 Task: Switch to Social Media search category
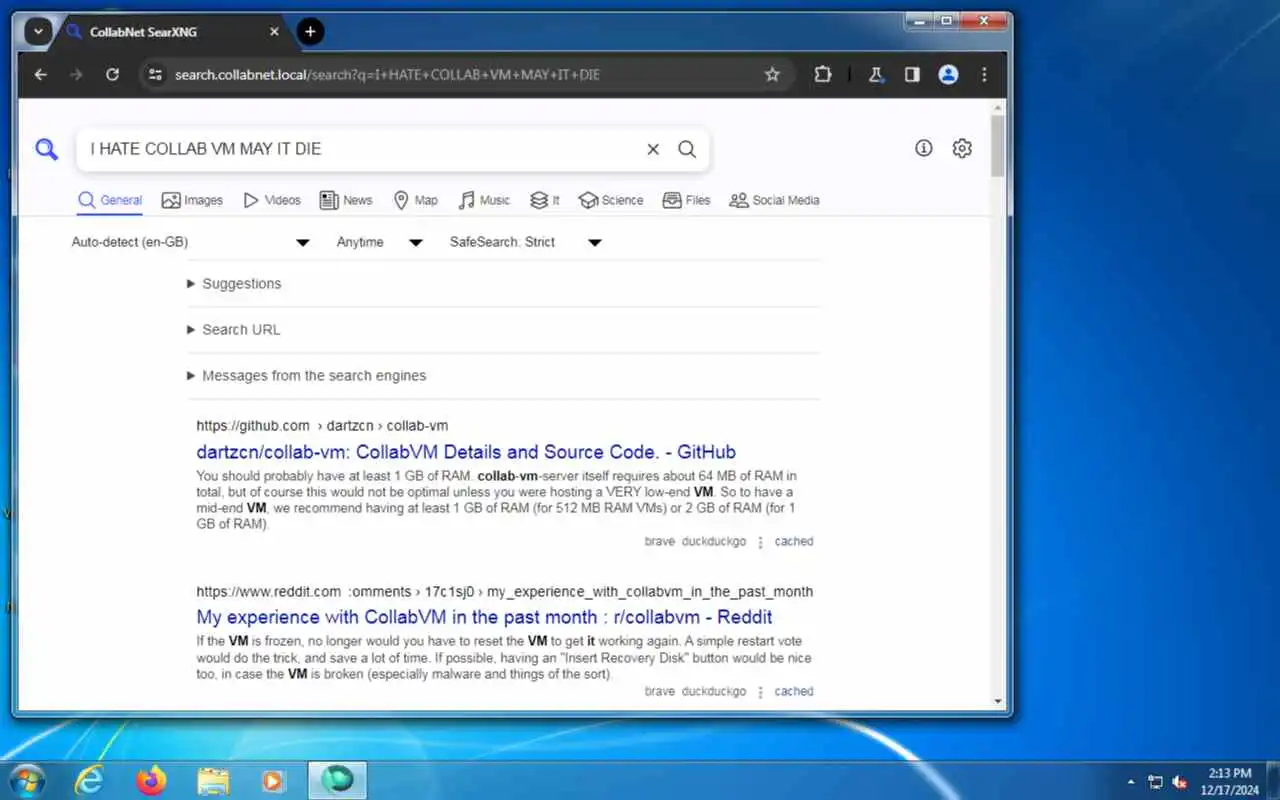point(774,200)
